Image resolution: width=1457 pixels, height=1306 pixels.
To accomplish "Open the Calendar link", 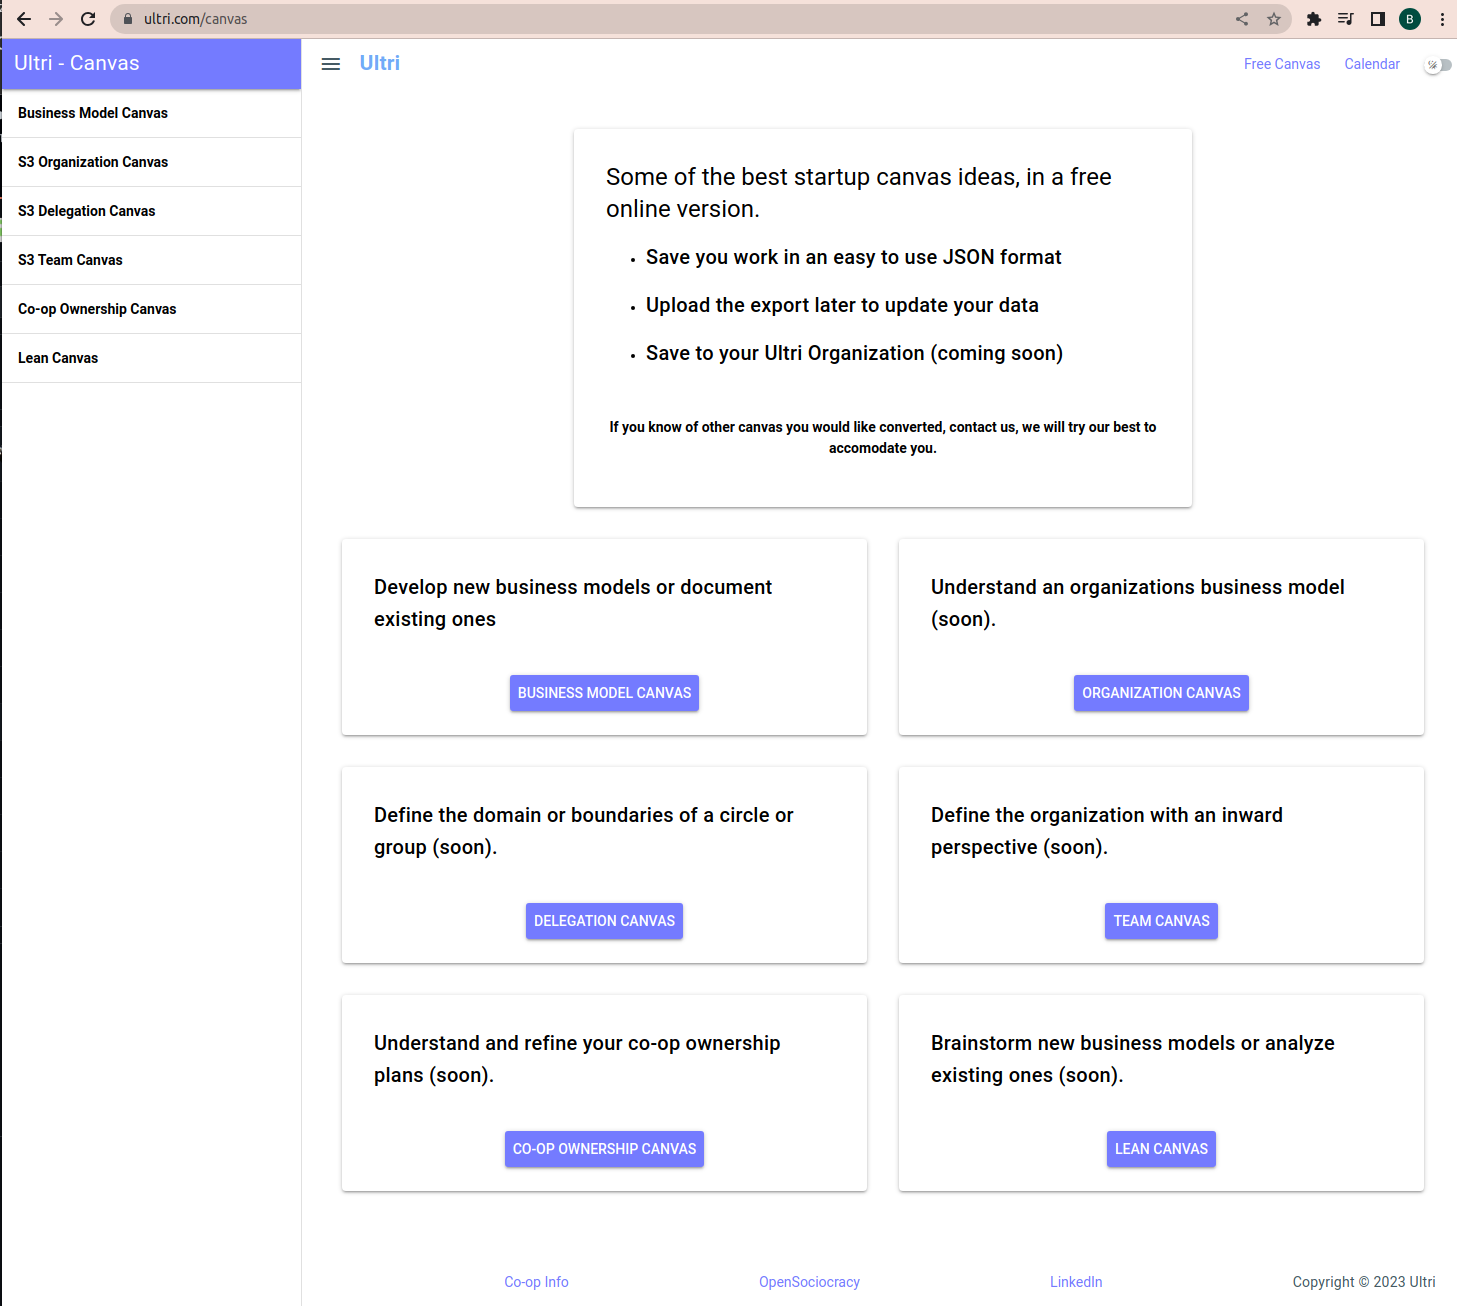I will pos(1372,64).
